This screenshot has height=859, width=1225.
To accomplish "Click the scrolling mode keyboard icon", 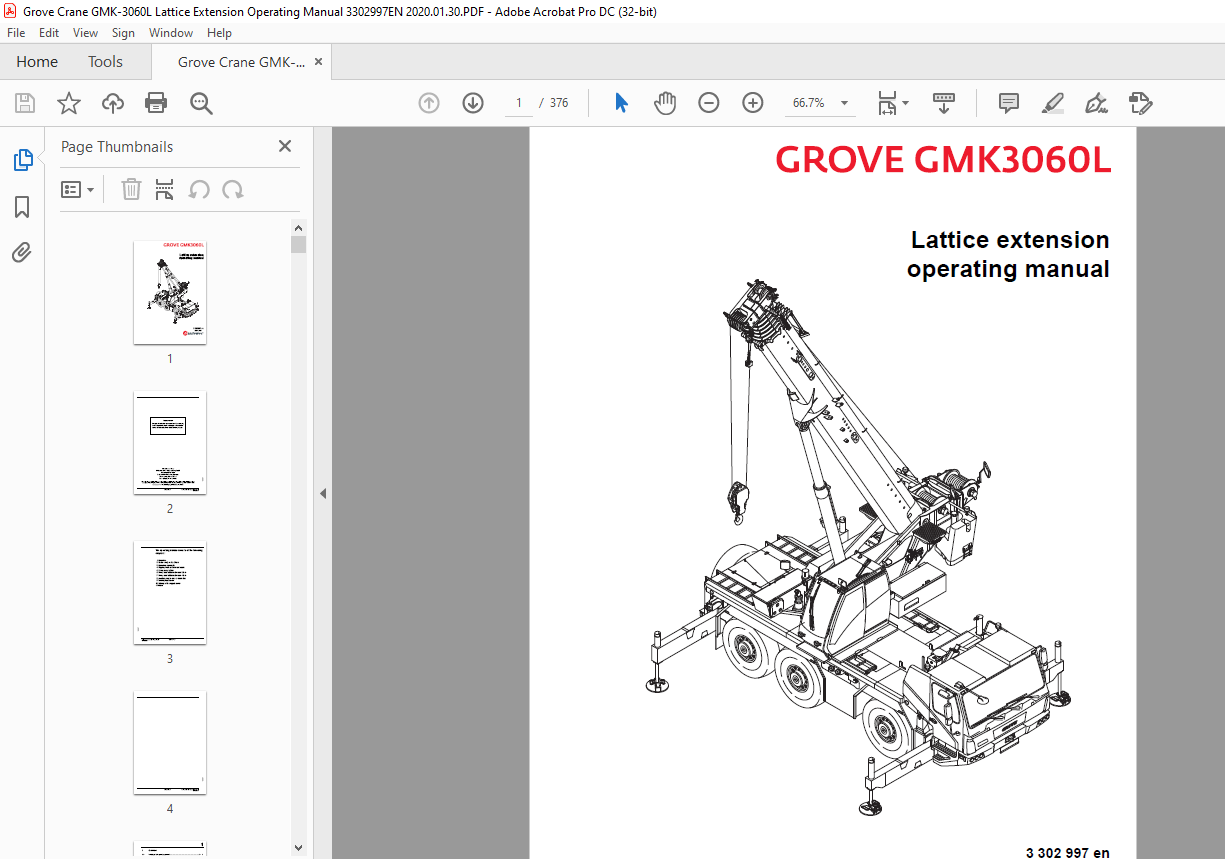I will (x=944, y=103).
